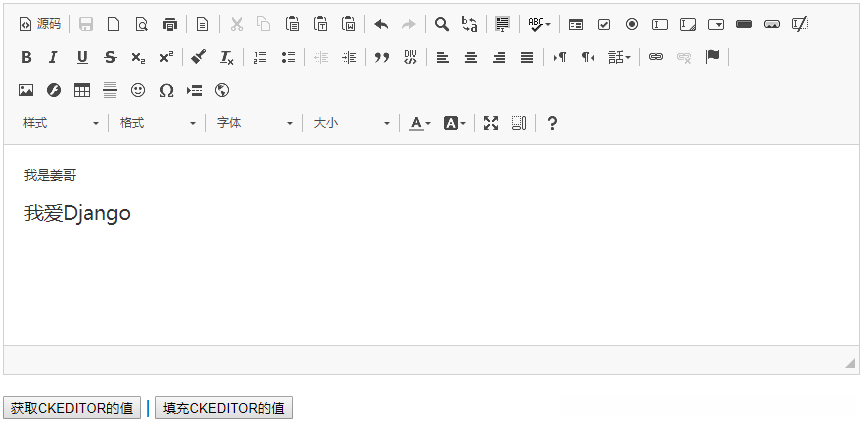Set text direction right to left
This screenshot has height=427, width=865.
(x=588, y=57)
